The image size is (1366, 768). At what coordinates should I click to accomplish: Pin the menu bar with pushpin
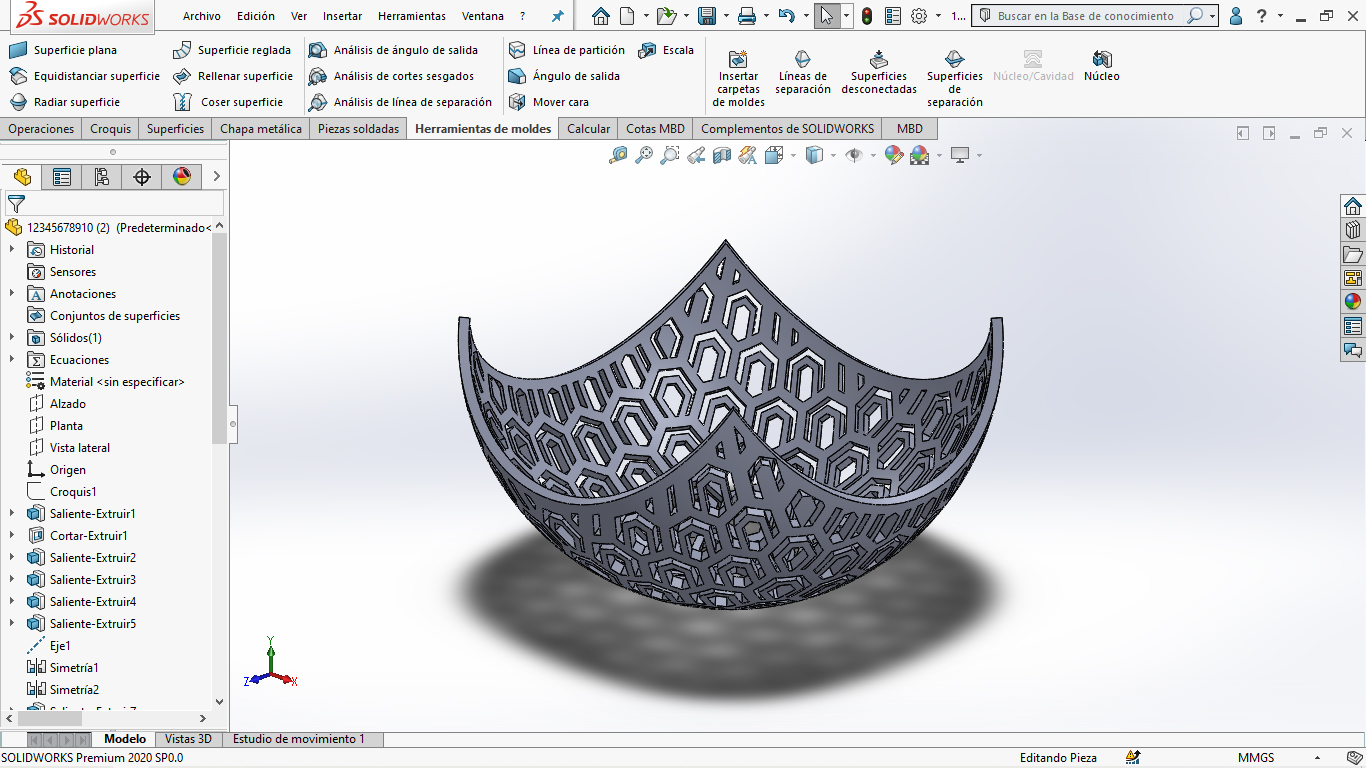(x=558, y=16)
